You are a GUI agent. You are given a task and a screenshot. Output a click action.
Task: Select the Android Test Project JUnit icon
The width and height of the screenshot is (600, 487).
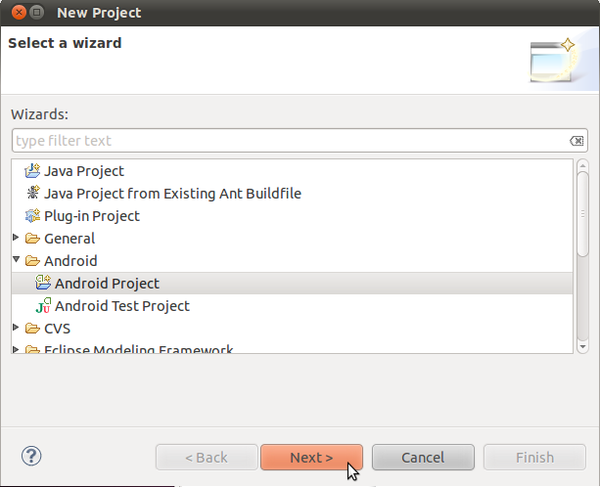coord(43,305)
